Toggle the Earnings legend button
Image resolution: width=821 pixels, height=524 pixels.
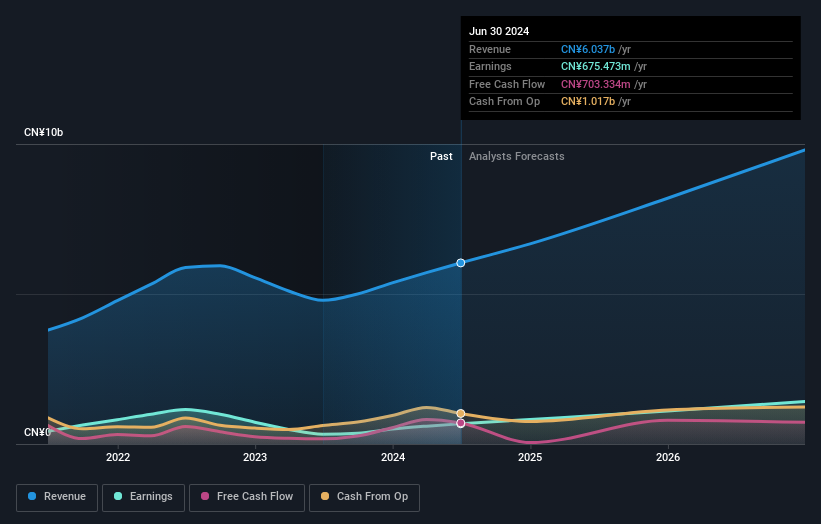point(143,497)
